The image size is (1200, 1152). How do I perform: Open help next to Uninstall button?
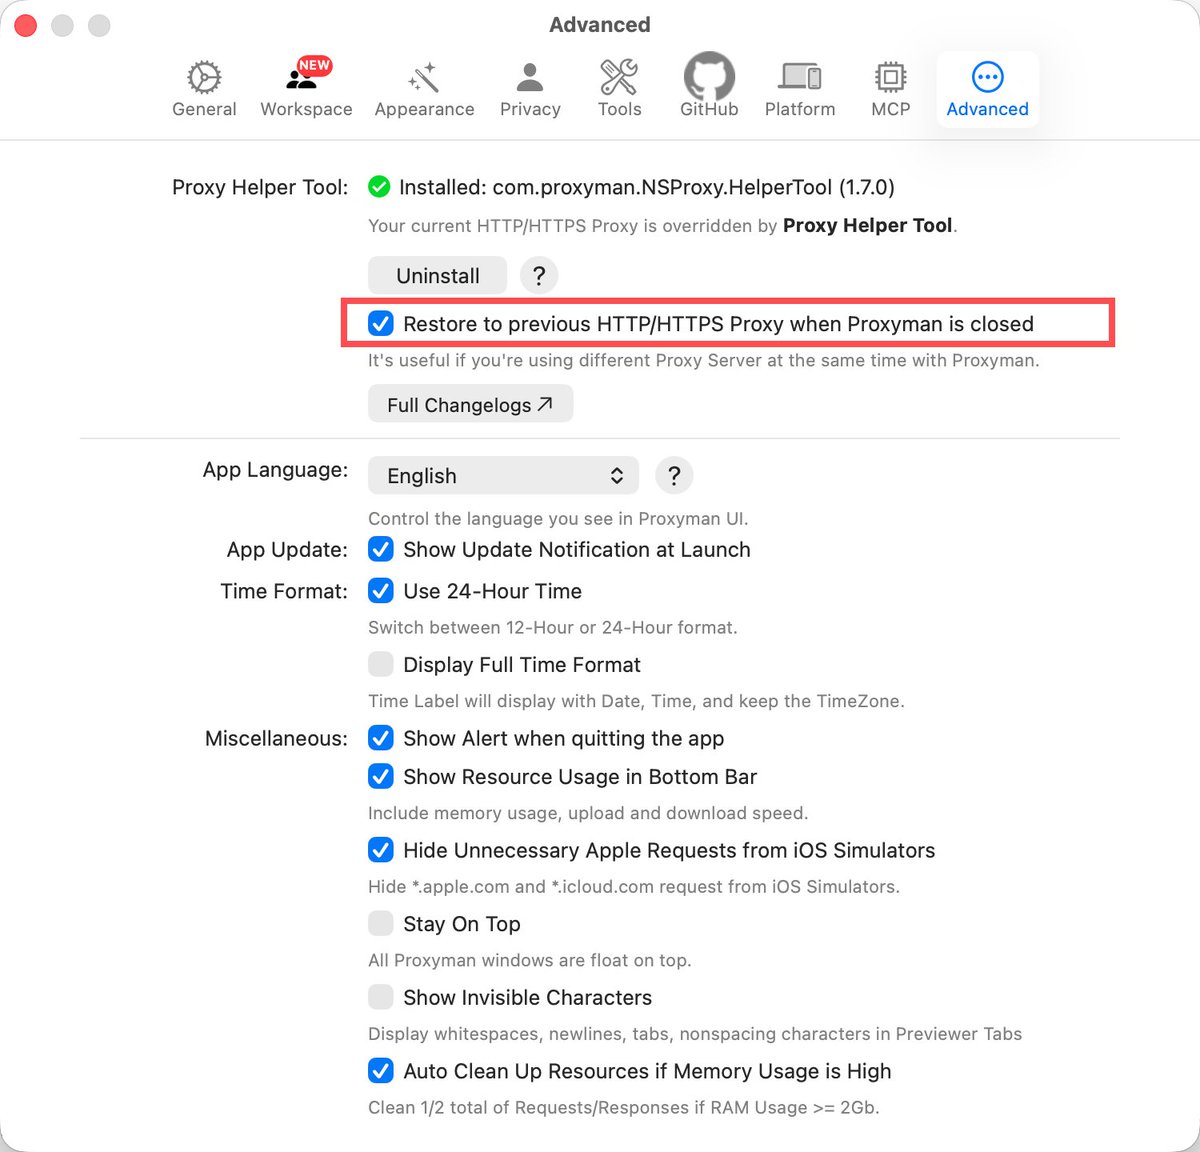(x=539, y=276)
